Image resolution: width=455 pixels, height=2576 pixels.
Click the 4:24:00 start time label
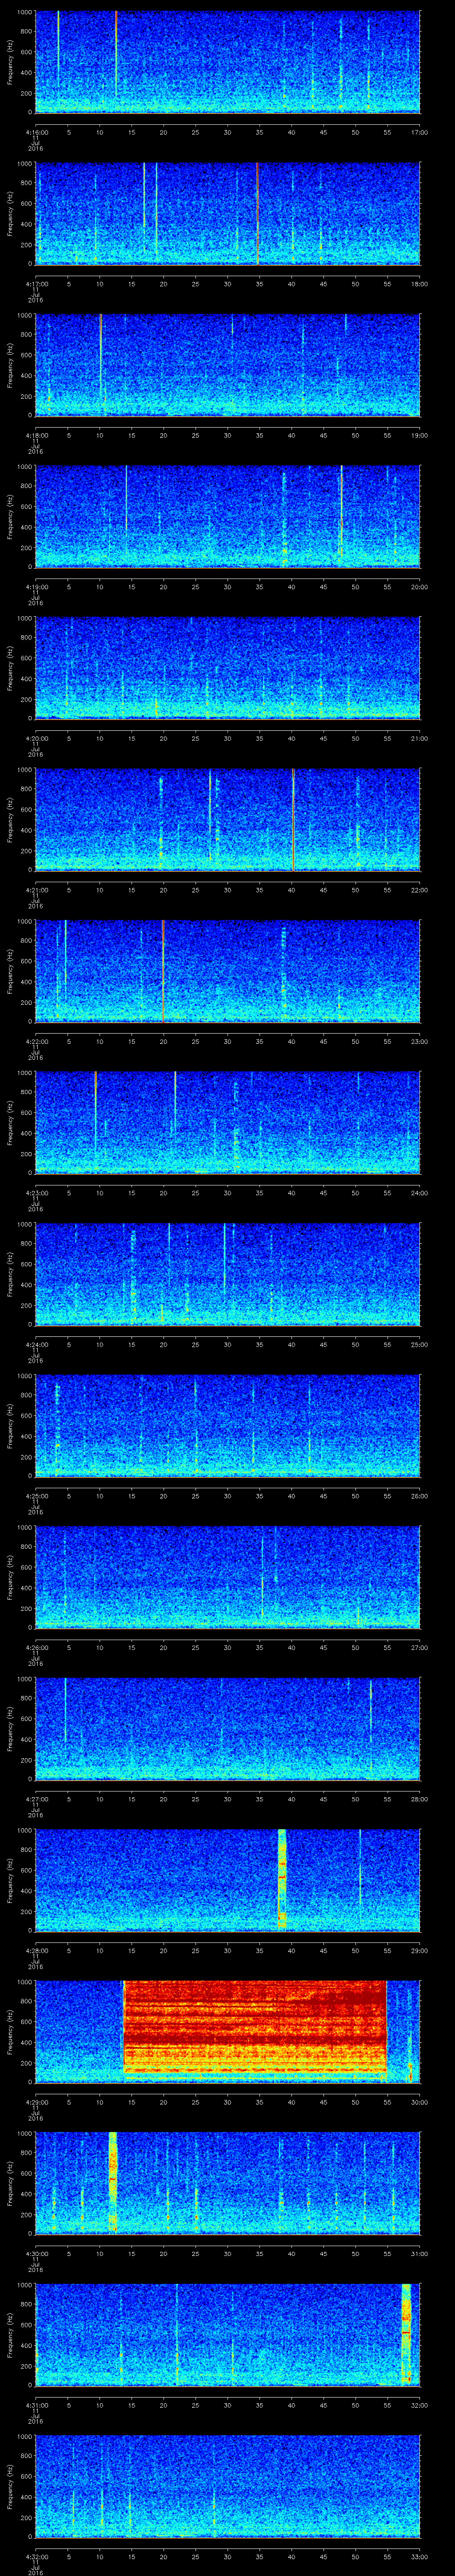tap(36, 1344)
